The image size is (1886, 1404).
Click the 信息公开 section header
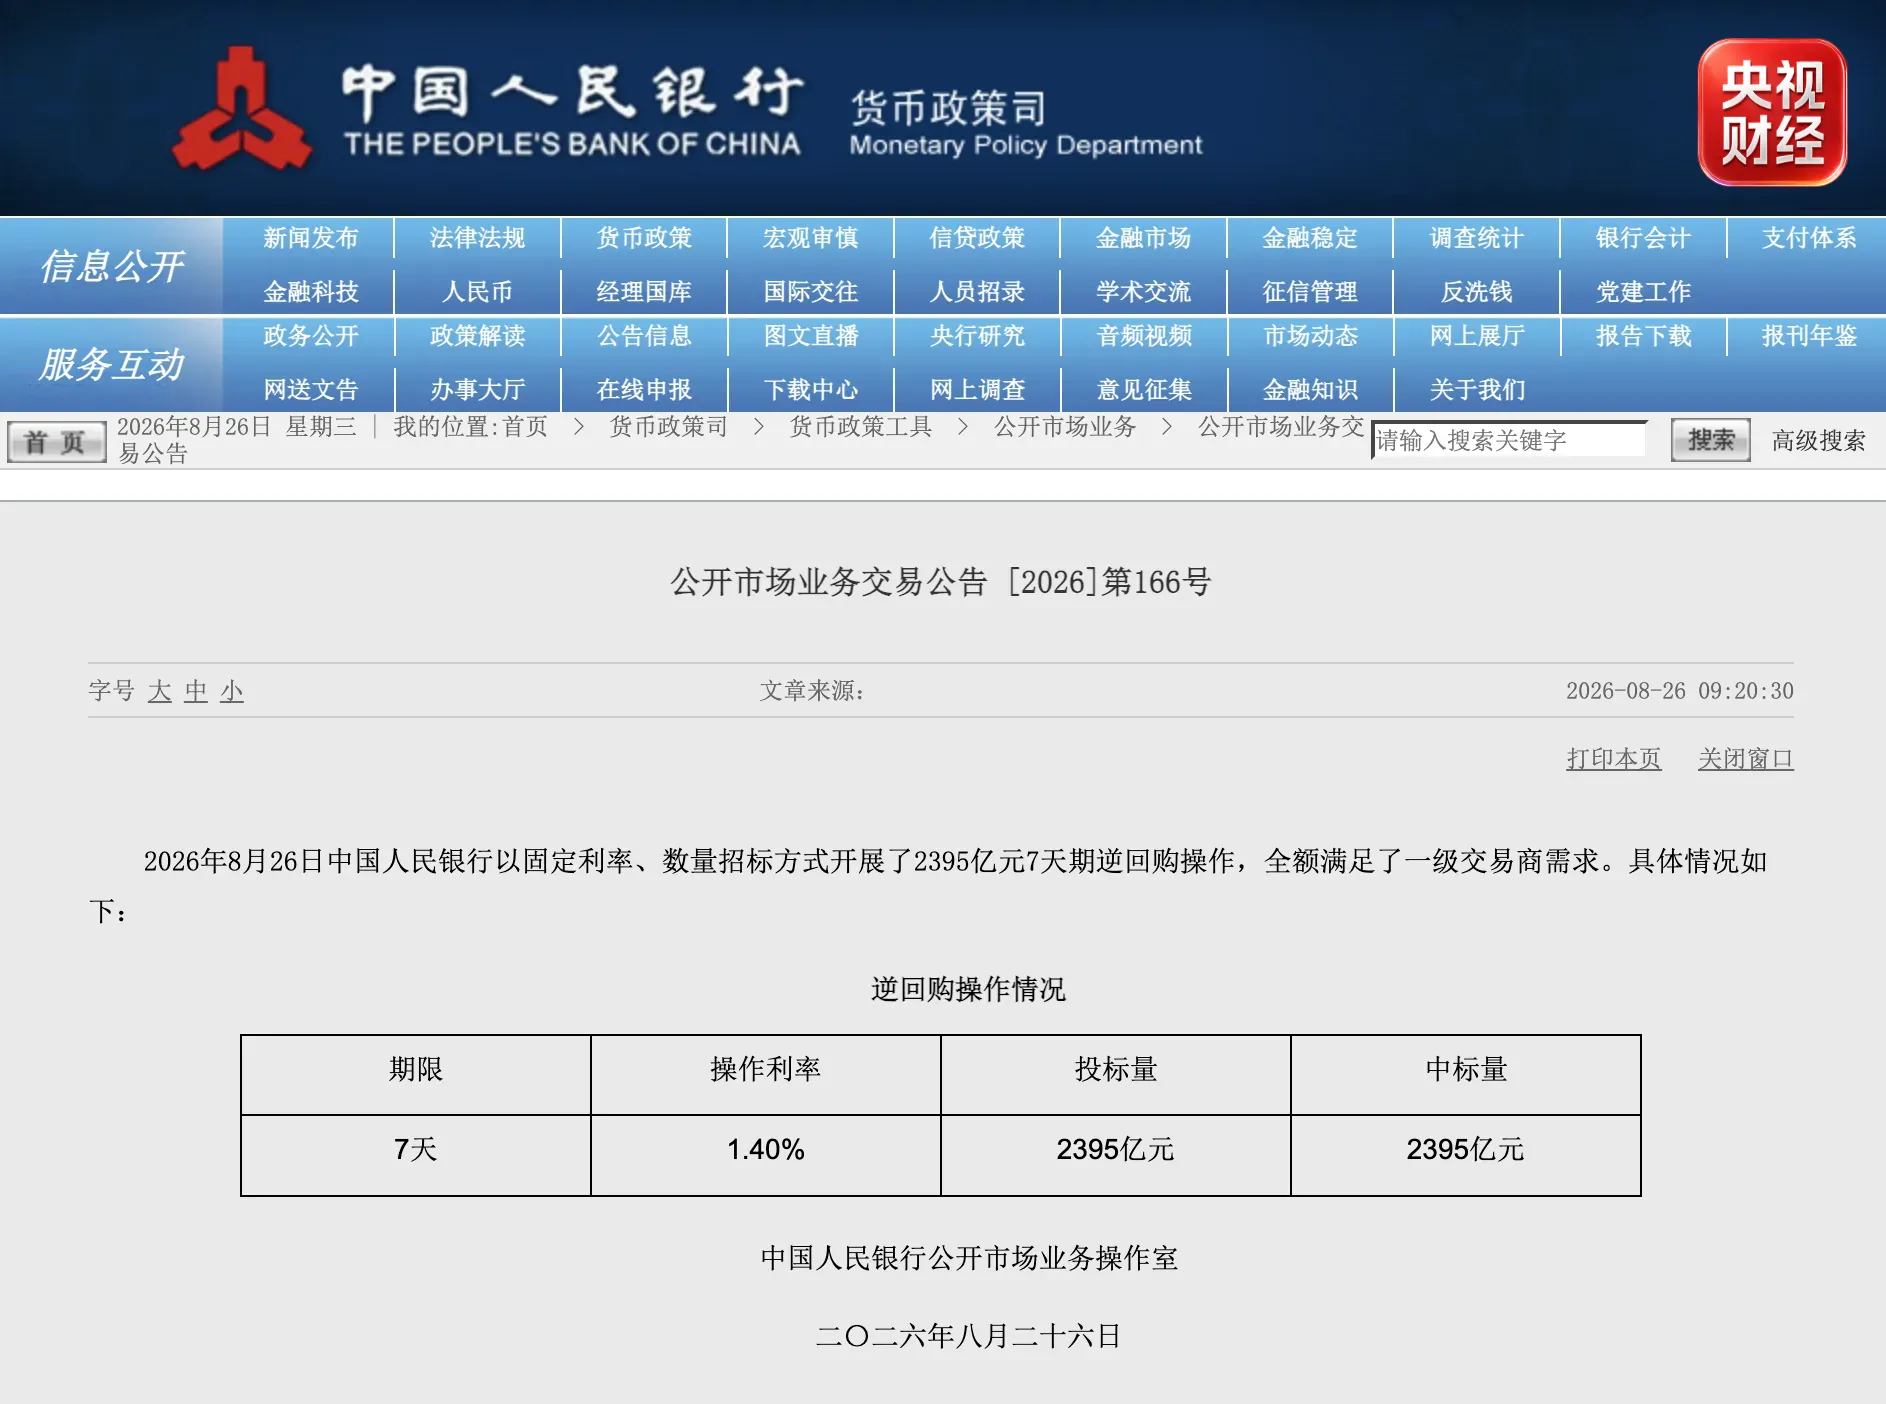pyautogui.click(x=112, y=266)
